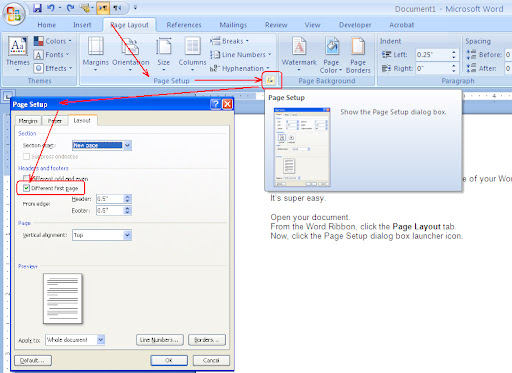Viewport: 512px width, 373px height.
Task: Toggle Suppress endnotes checkbox
Action: tap(26, 156)
